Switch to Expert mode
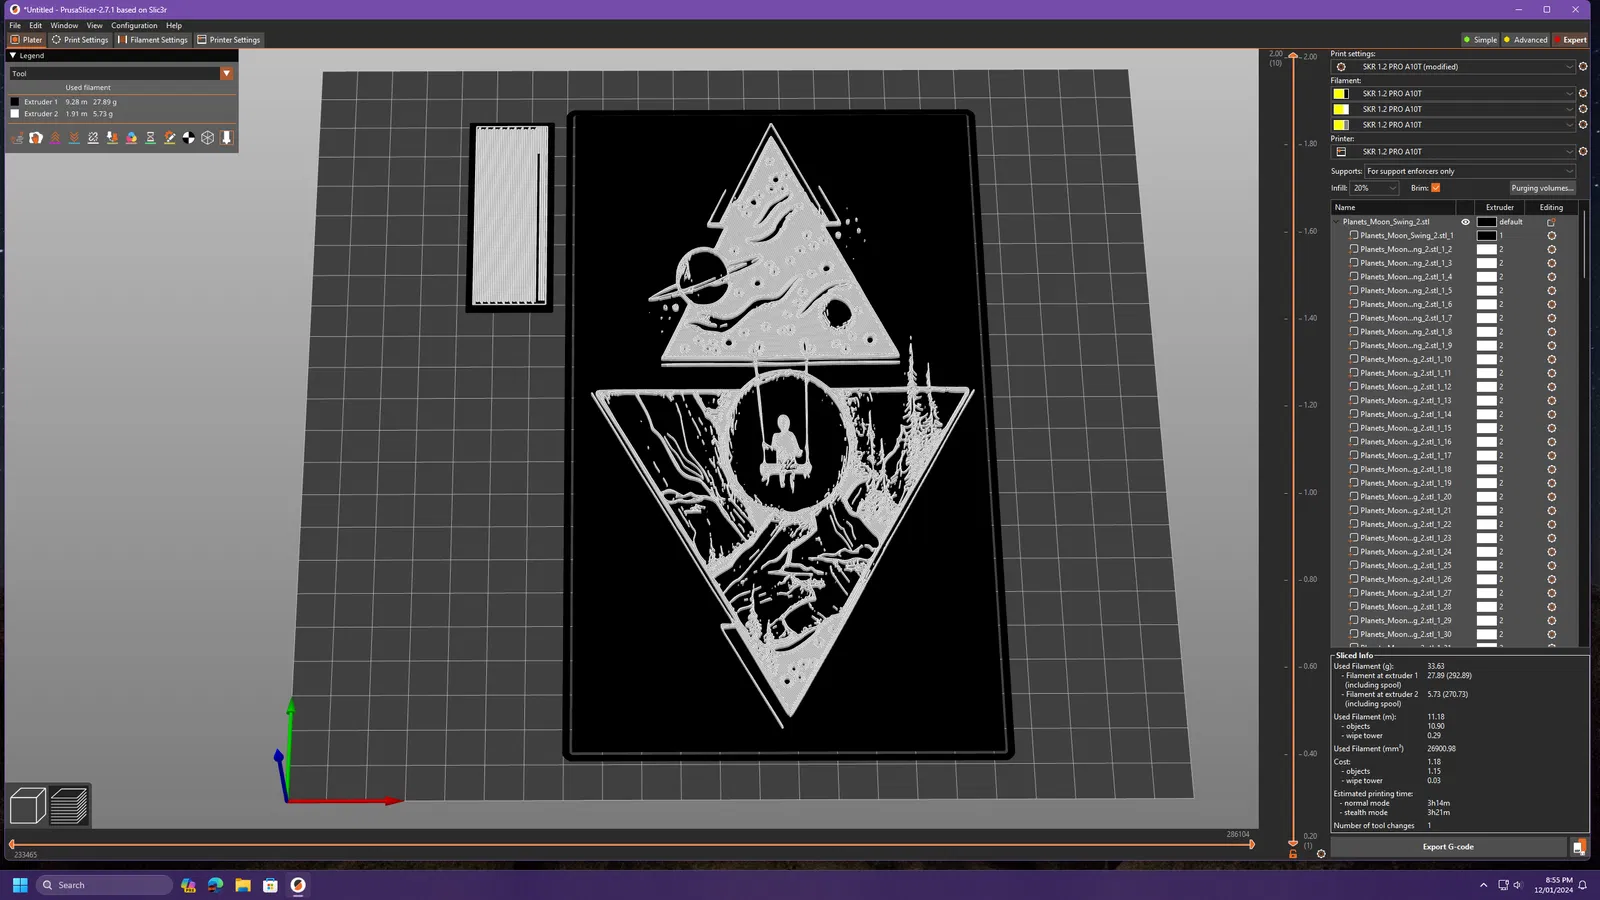The image size is (1600, 900). (x=1571, y=40)
